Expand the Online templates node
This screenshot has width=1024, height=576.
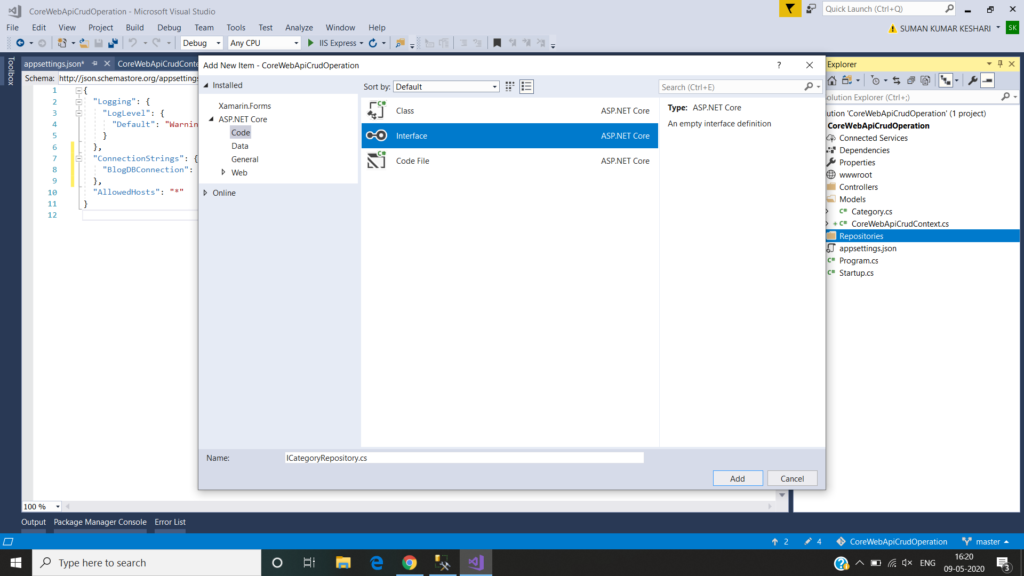206,193
